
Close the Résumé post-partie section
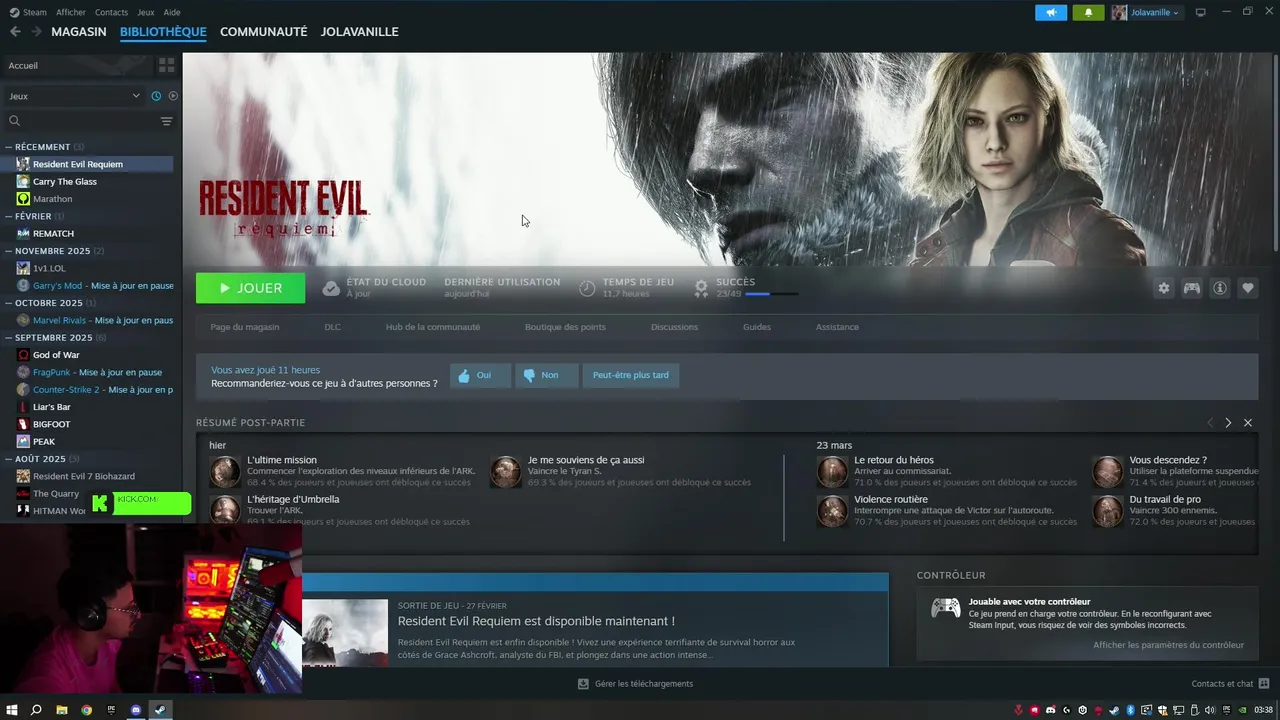(1248, 423)
